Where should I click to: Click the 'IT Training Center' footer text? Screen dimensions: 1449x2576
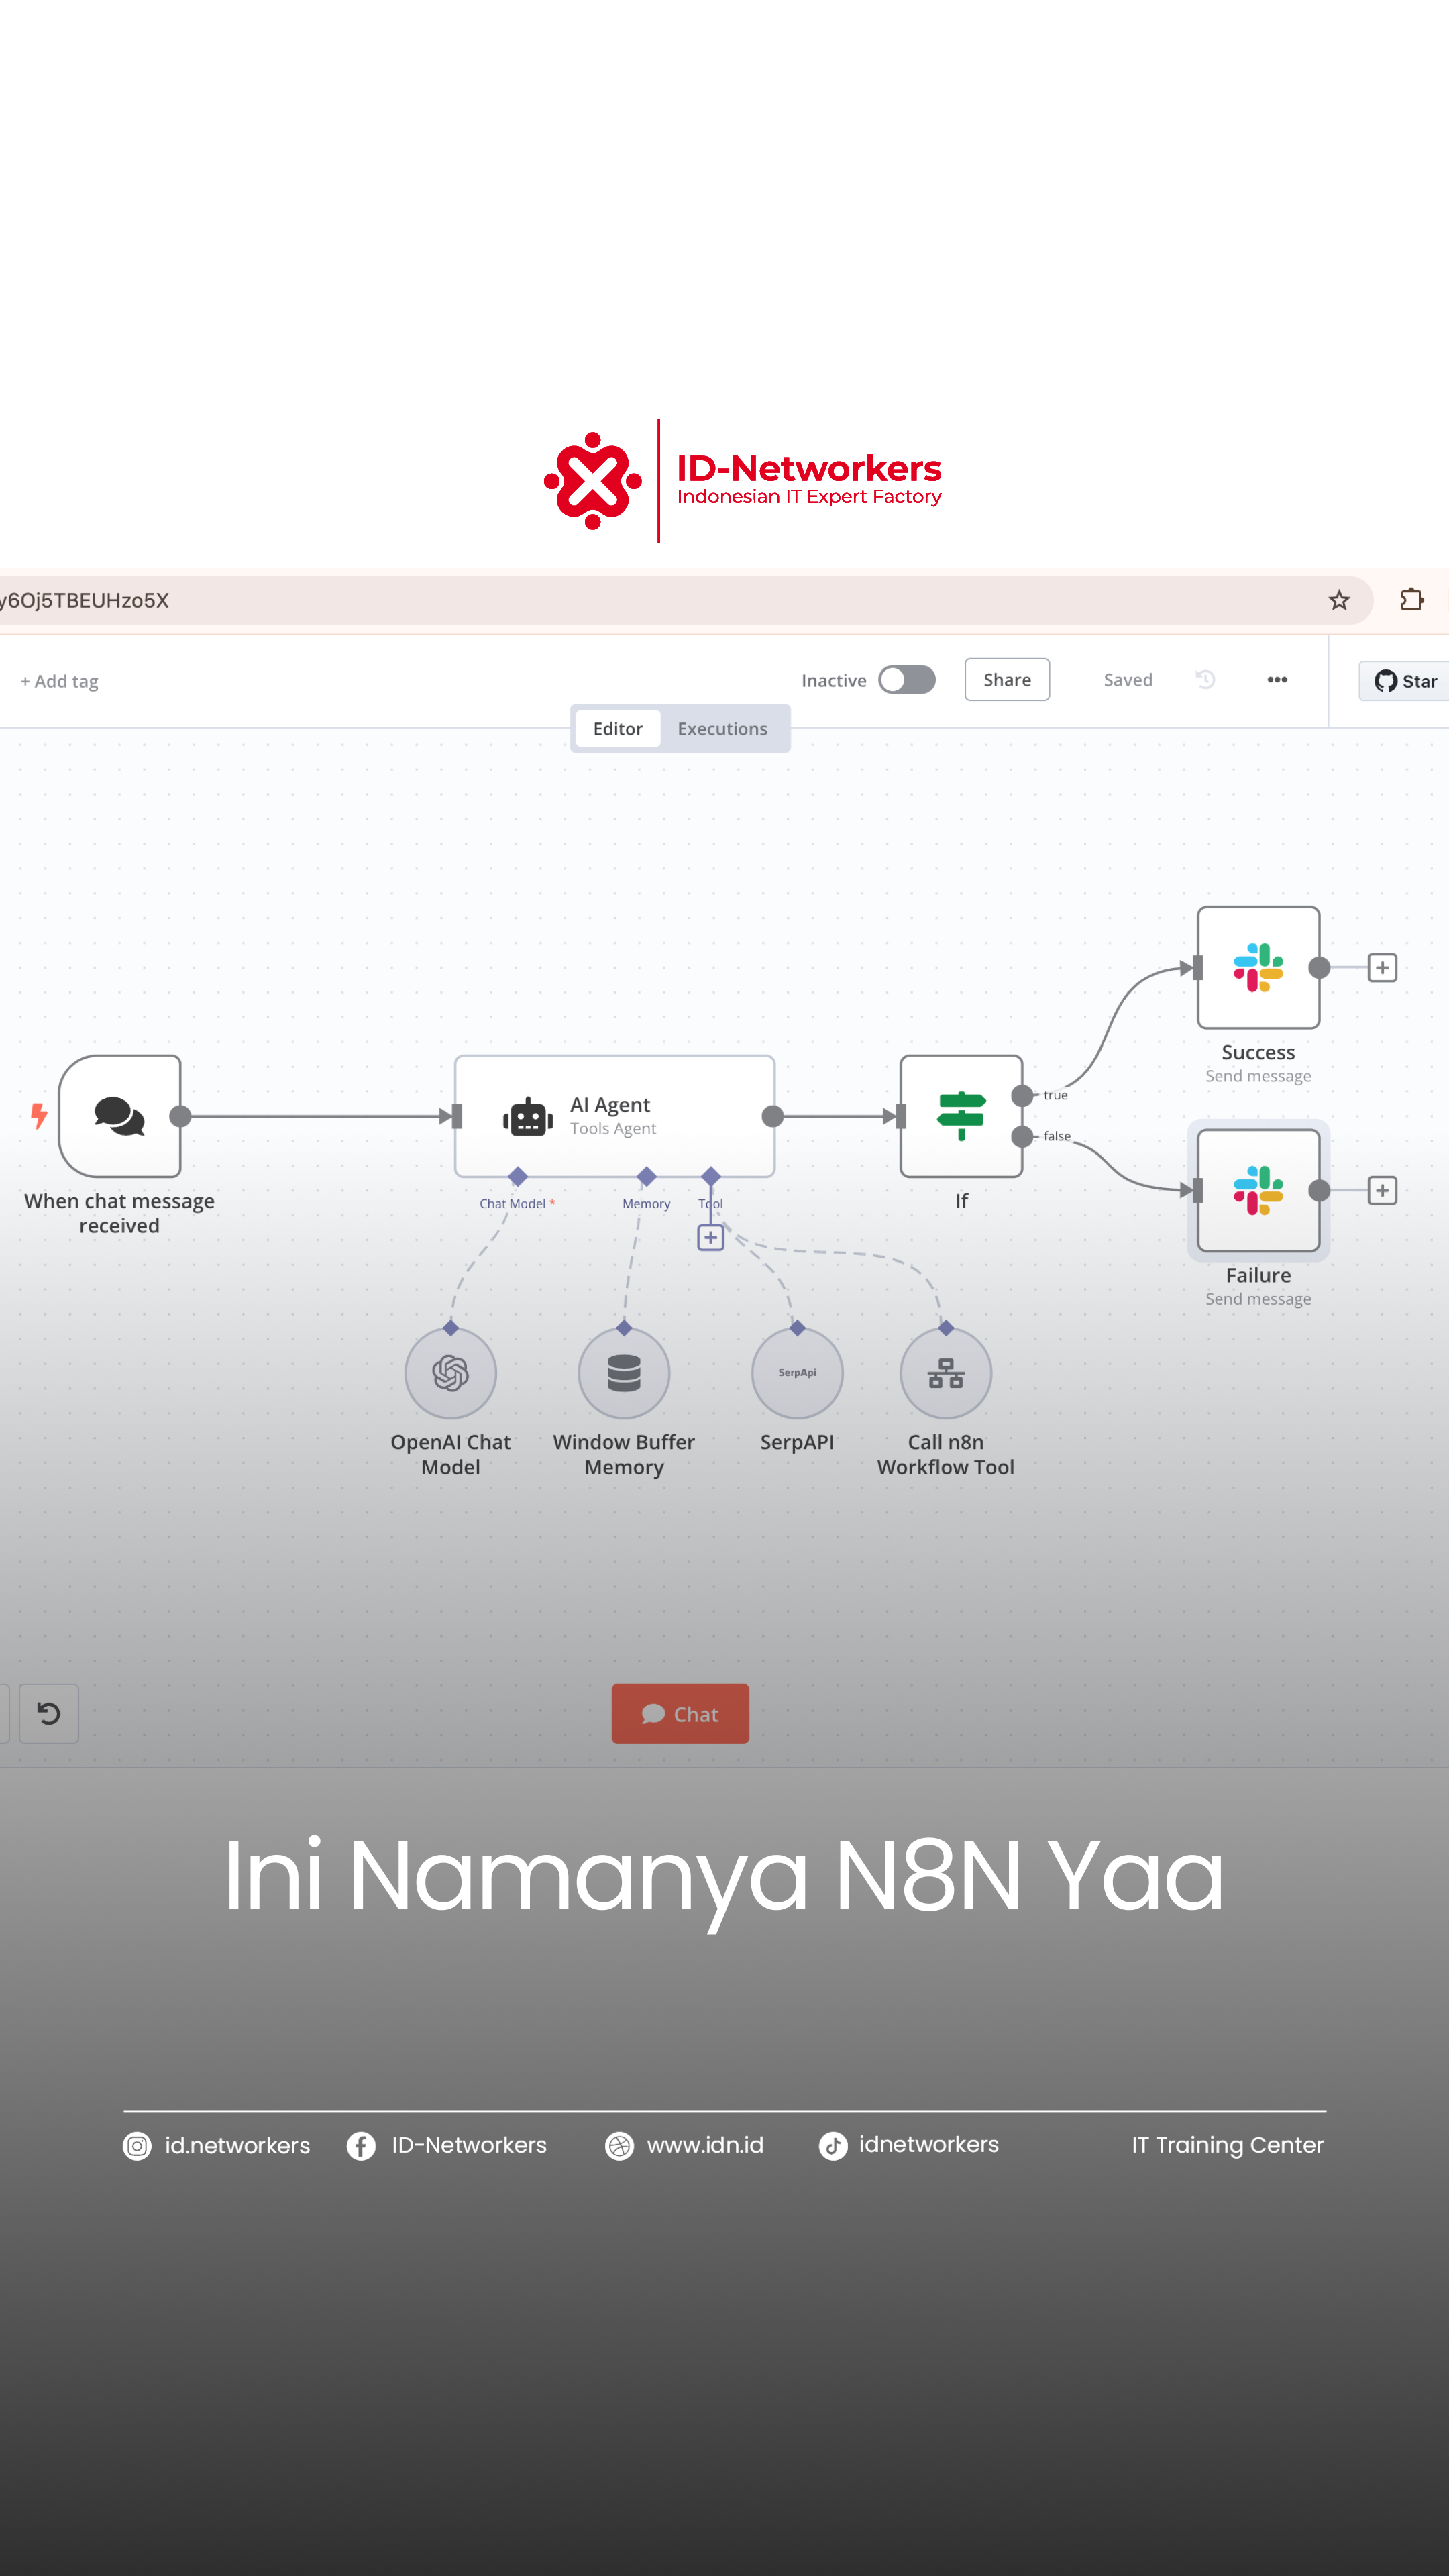1227,2146
